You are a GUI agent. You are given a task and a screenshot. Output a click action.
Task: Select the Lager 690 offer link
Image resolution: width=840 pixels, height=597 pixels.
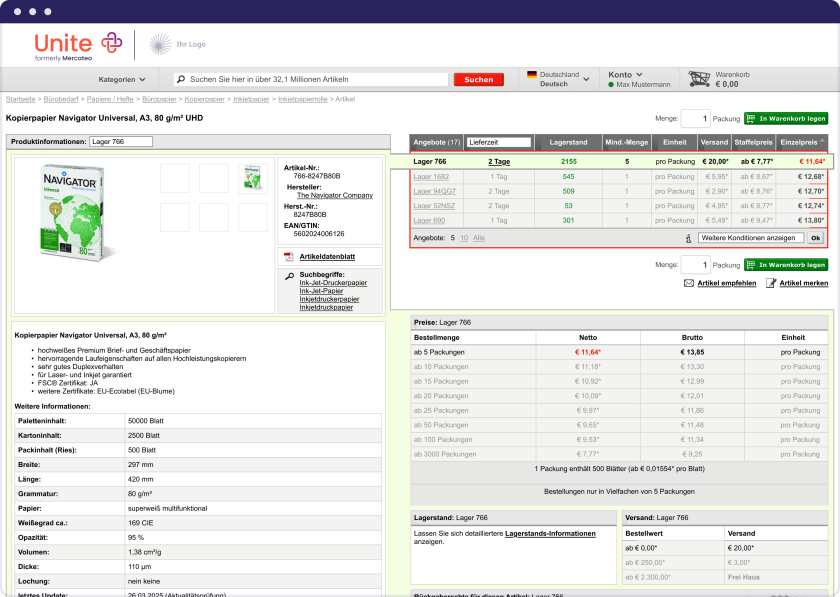429,220
